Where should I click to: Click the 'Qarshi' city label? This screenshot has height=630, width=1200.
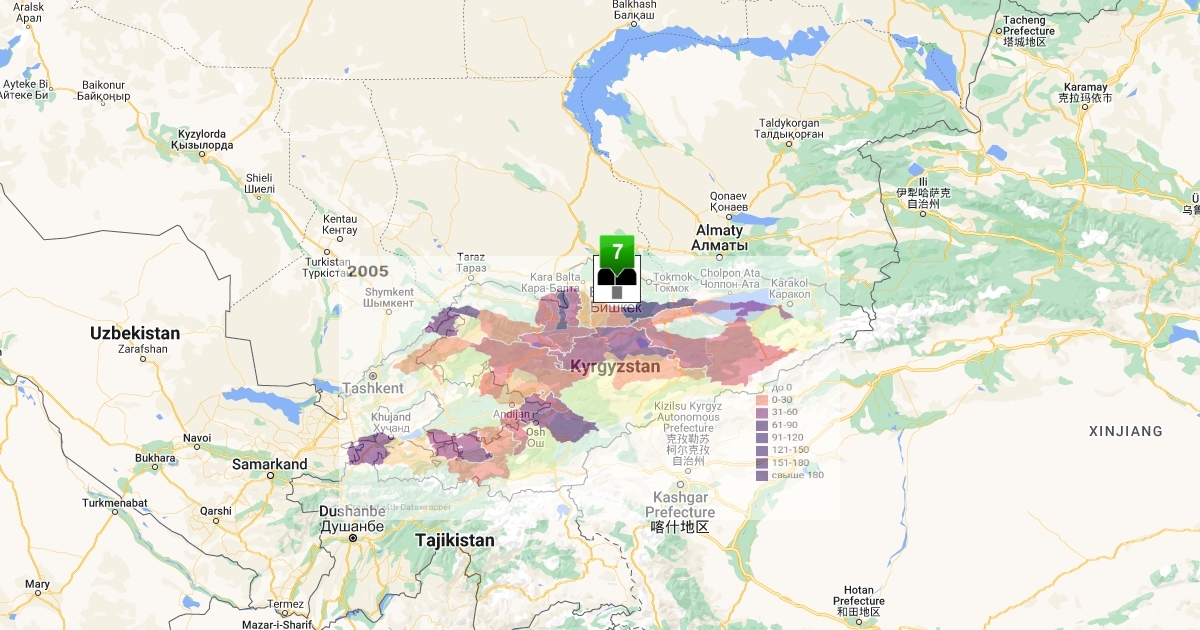[x=216, y=511]
